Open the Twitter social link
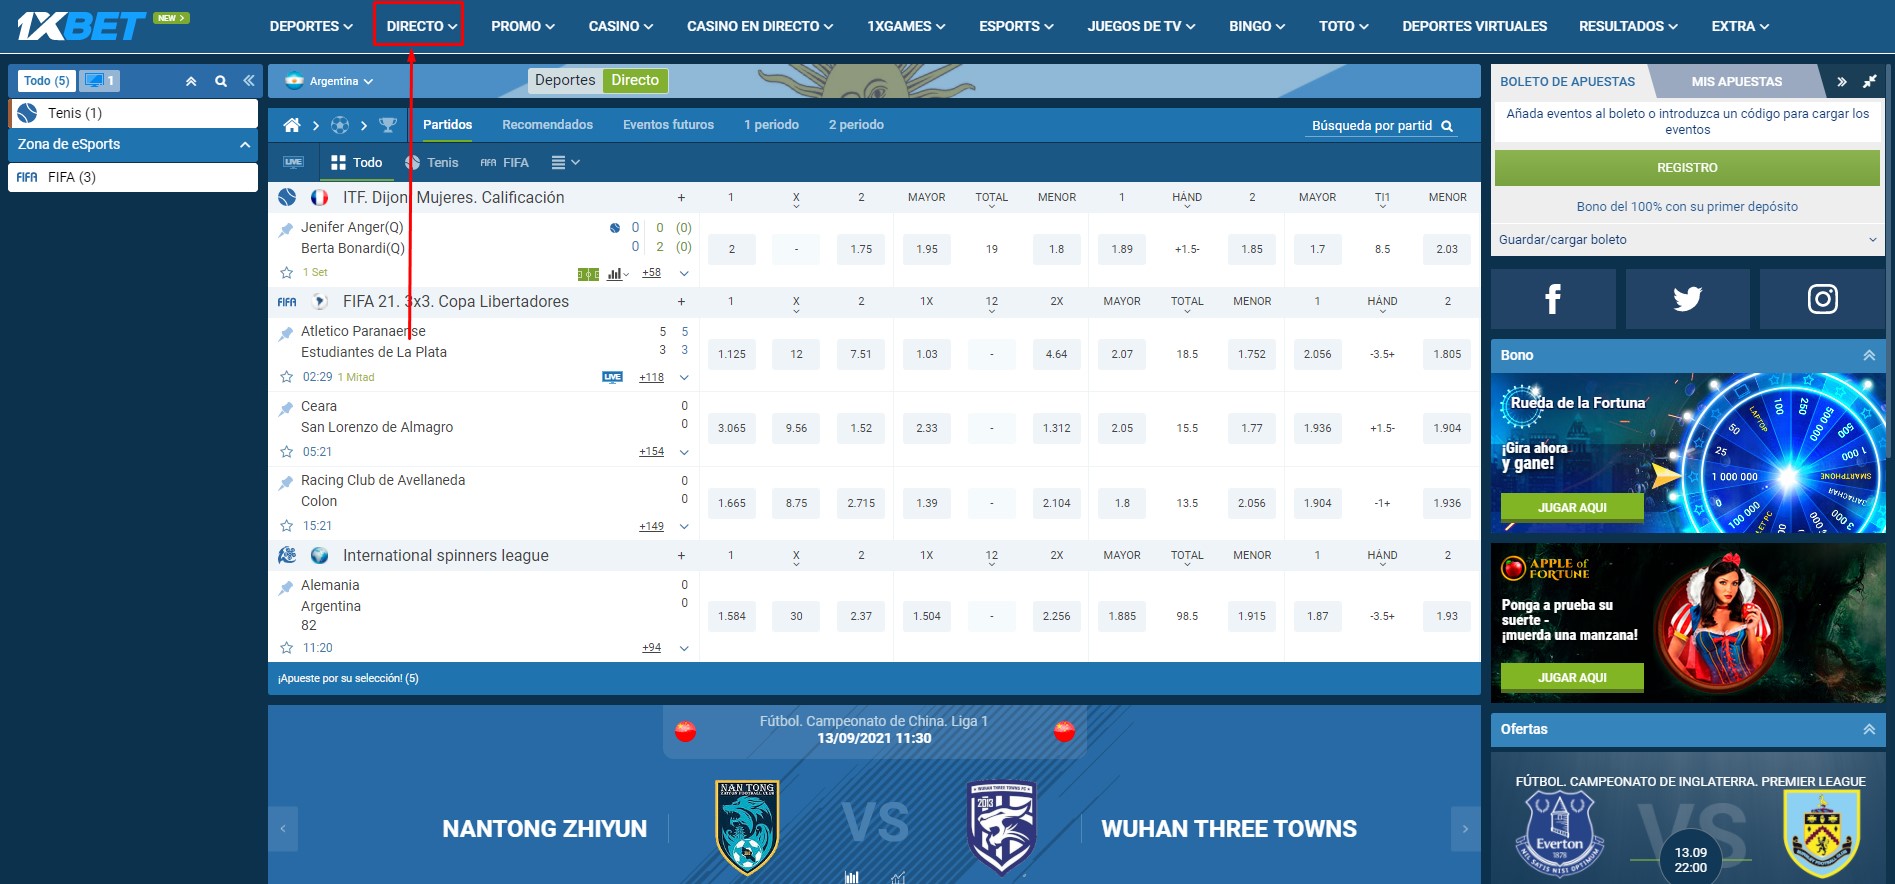1895x884 pixels. (1687, 299)
